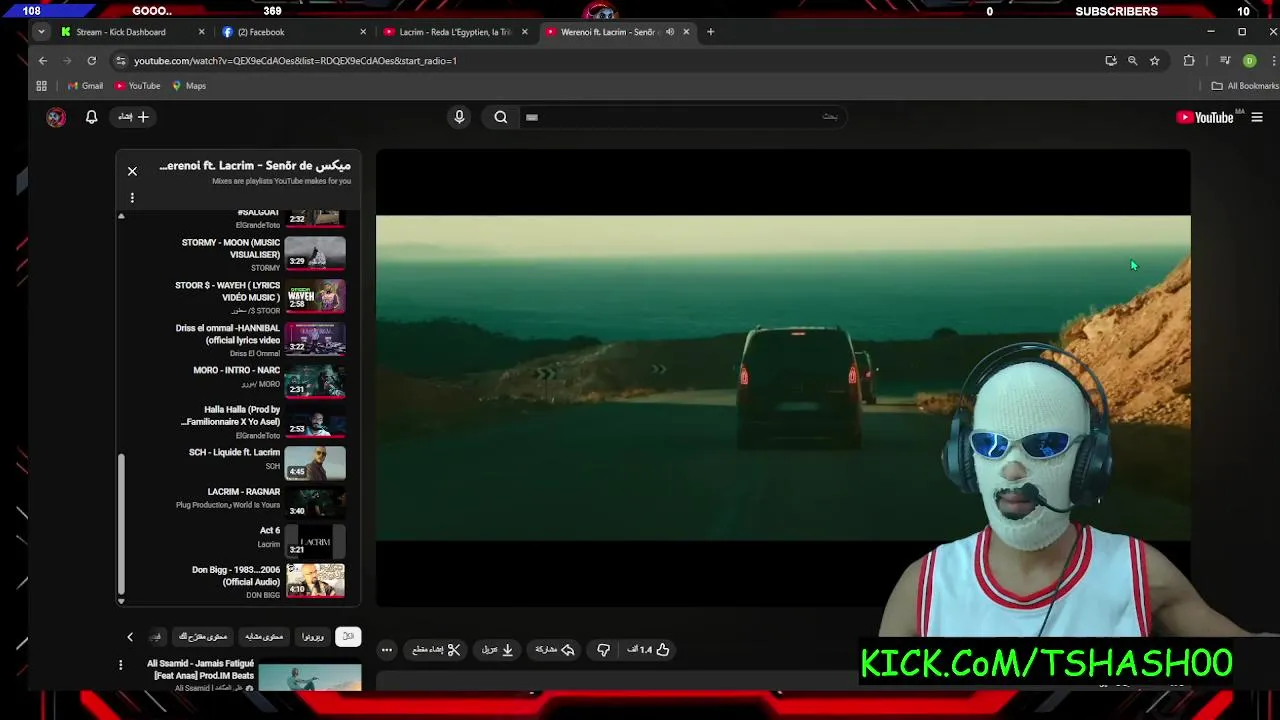Open the Maps bookmark
This screenshot has height=720, width=1280.
[x=189, y=86]
